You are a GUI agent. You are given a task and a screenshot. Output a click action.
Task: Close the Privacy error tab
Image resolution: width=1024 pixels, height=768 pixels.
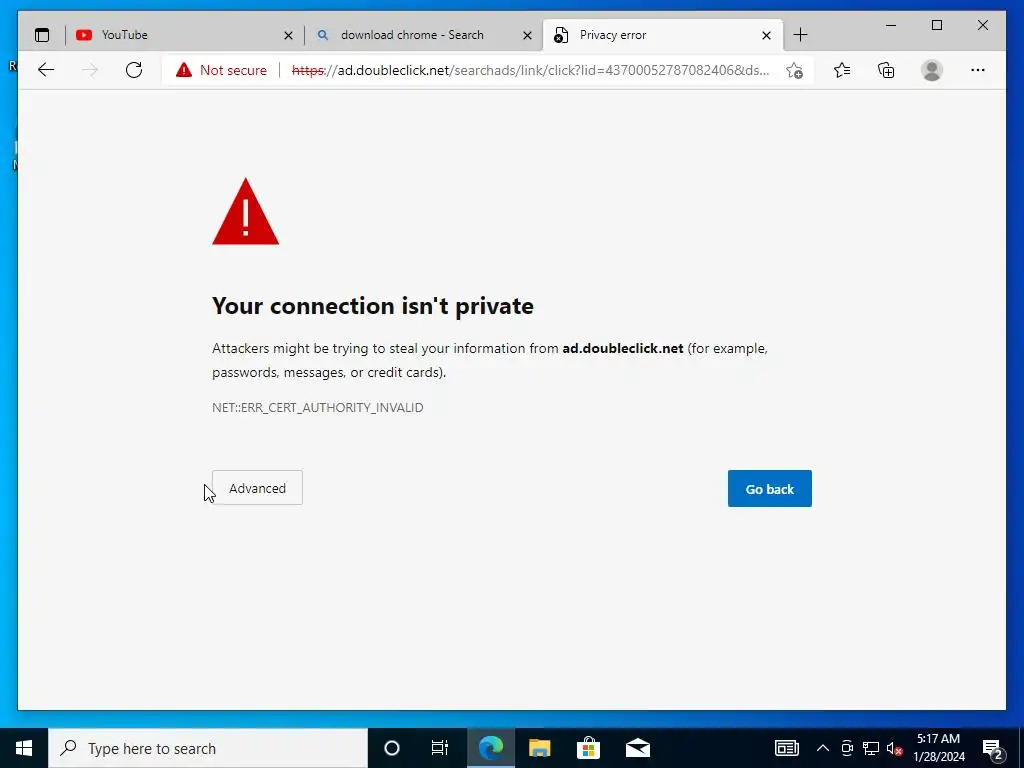tap(766, 35)
